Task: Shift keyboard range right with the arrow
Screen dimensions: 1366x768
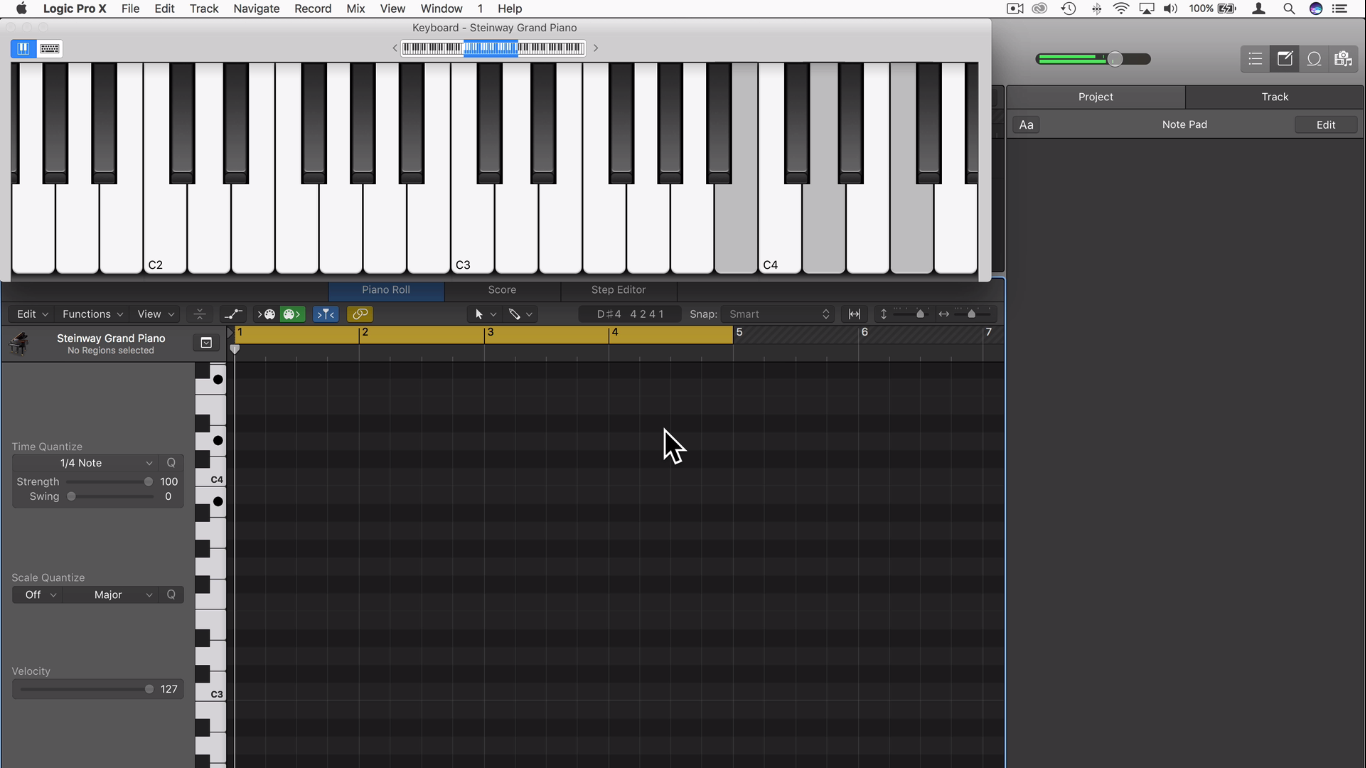Action: [596, 48]
